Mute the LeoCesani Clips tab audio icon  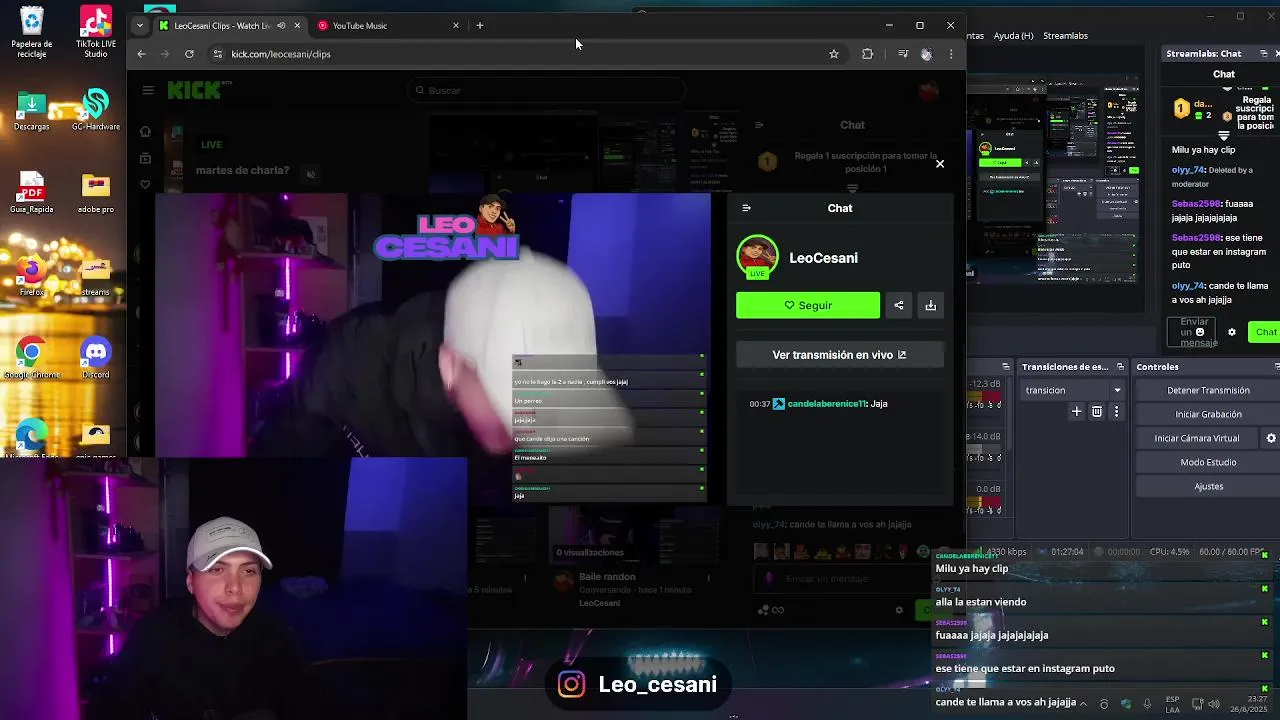(280, 25)
